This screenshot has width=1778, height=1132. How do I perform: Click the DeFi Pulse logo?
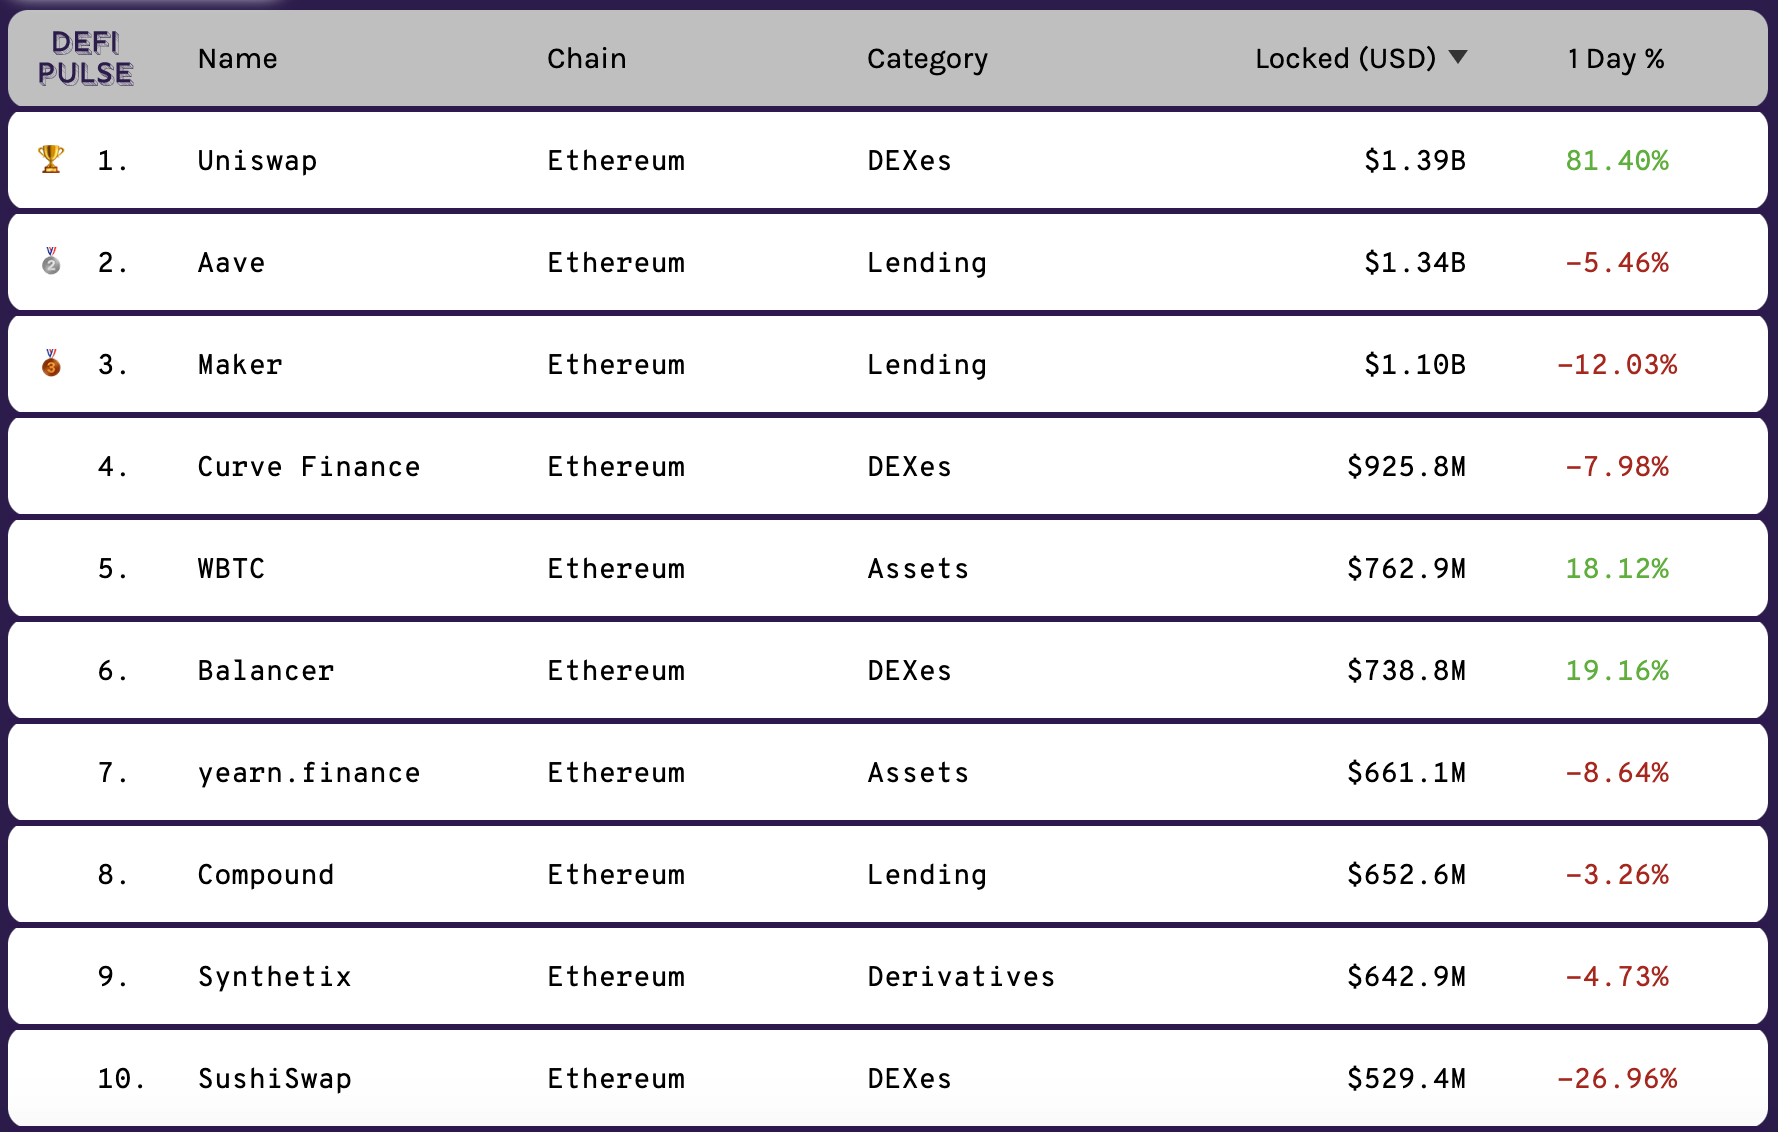pyautogui.click(x=85, y=58)
